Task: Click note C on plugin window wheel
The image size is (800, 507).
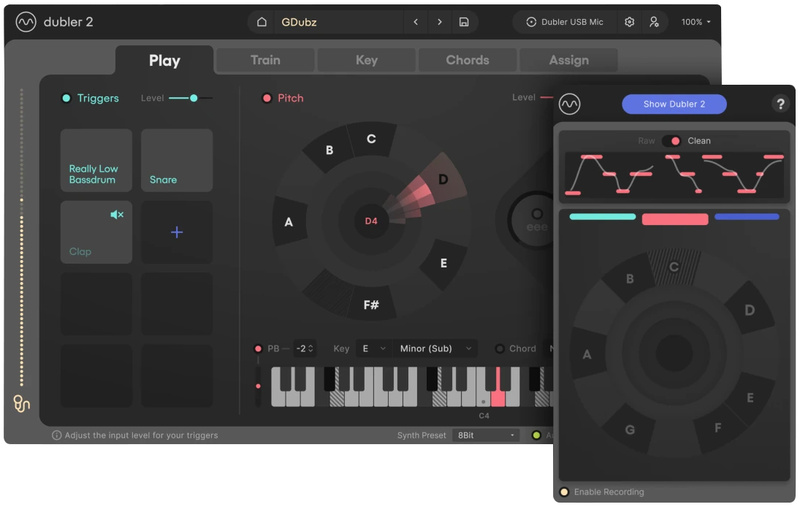Action: pyautogui.click(x=674, y=267)
